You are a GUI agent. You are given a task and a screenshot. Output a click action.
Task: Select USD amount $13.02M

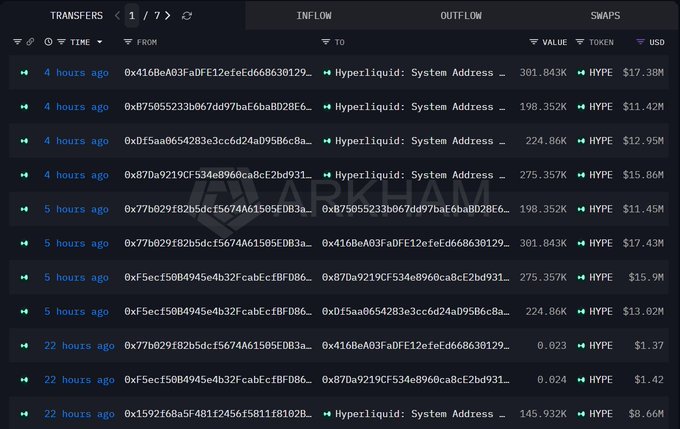[x=643, y=311]
